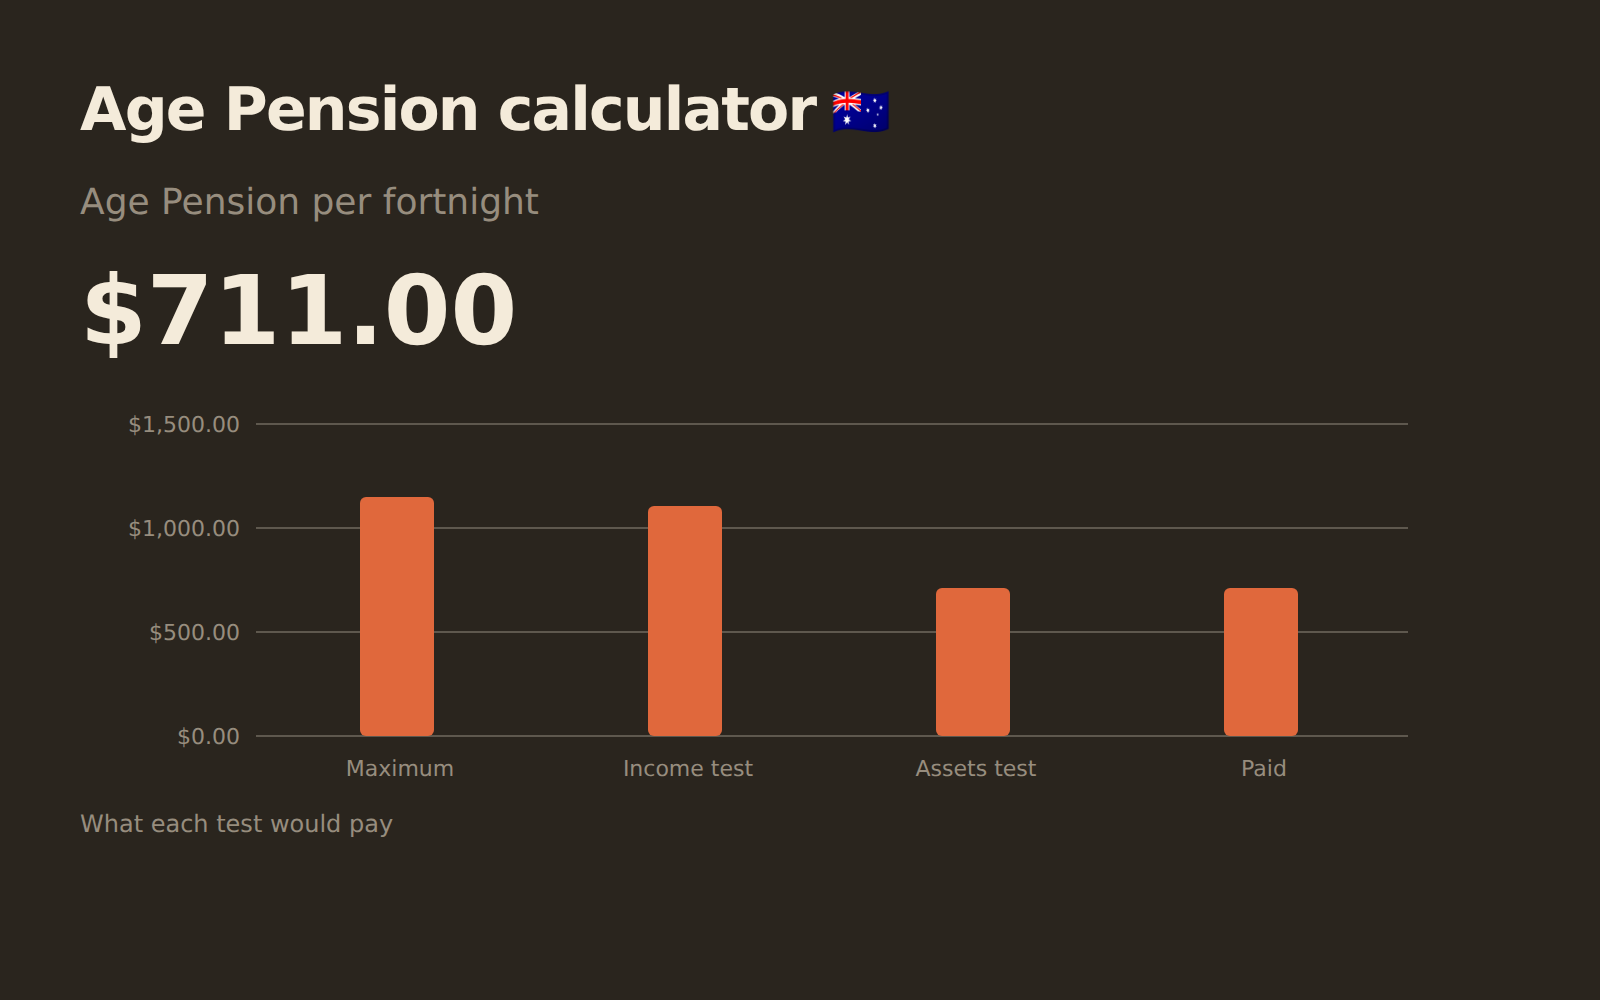Click the Maximum bar in chart
The image size is (1600, 1000).
[397, 616]
